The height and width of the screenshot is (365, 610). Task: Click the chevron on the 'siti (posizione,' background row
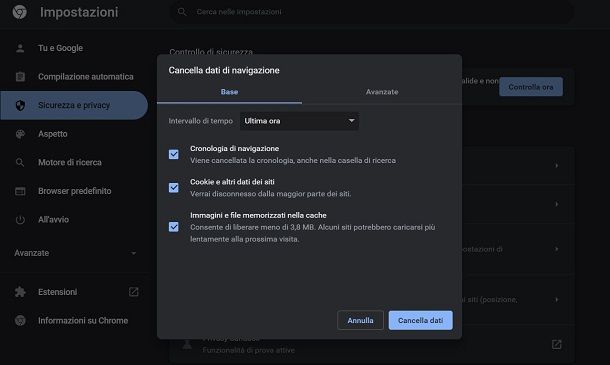click(557, 300)
